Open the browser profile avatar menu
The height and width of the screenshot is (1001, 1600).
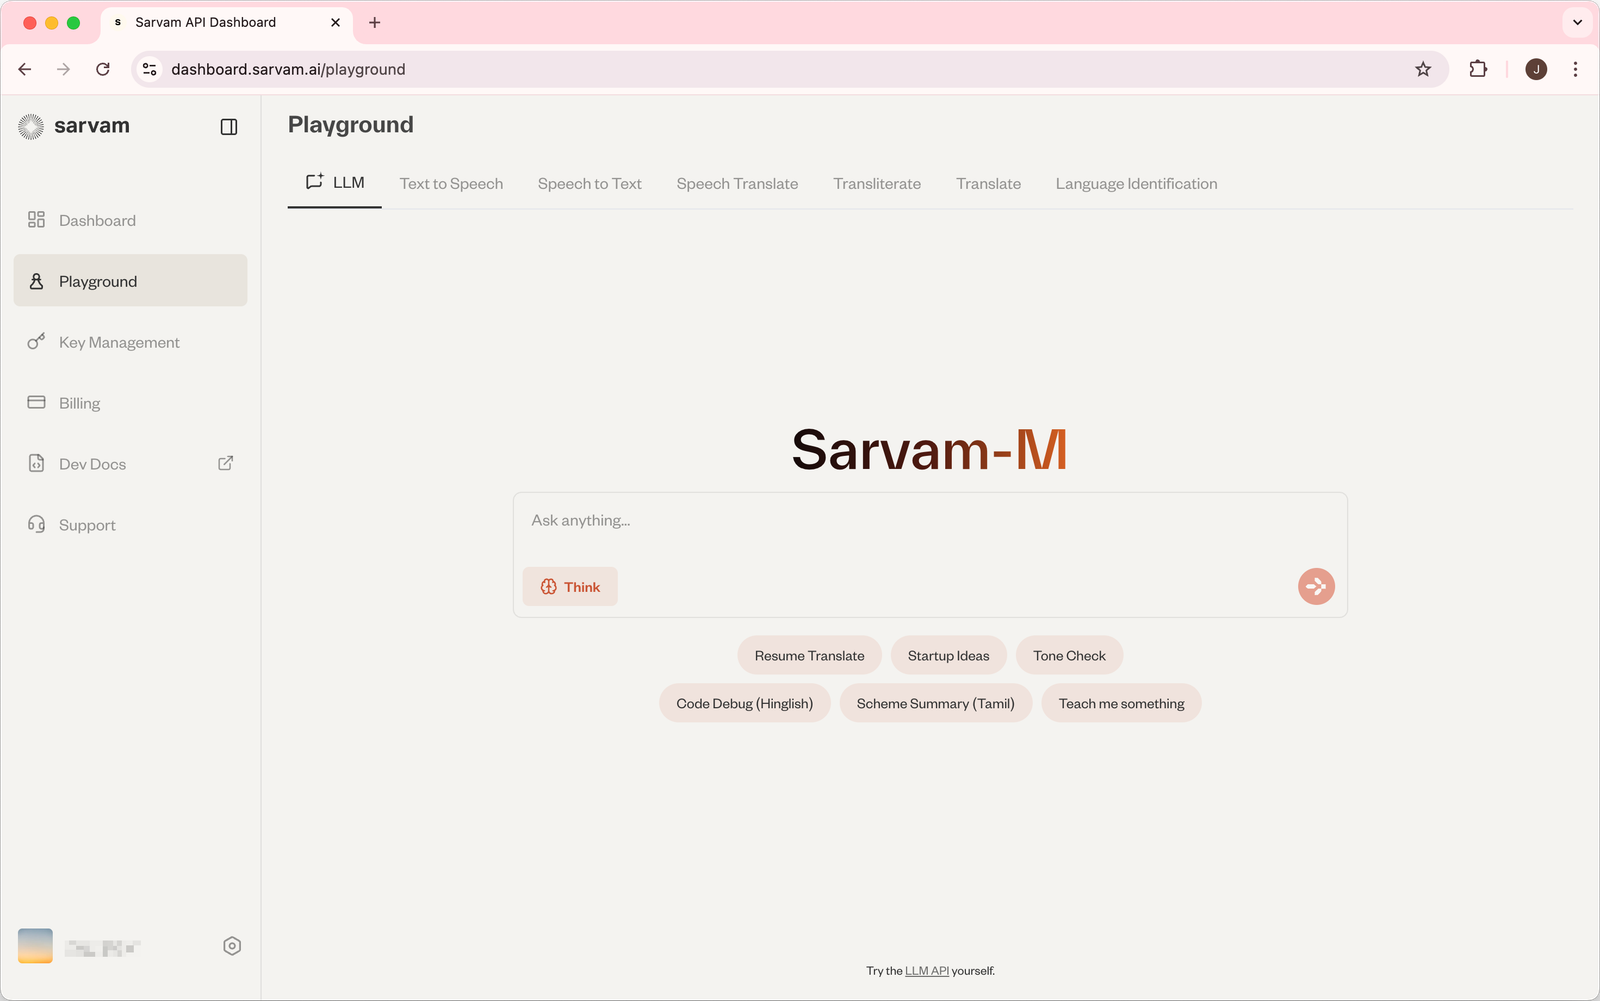(1536, 69)
